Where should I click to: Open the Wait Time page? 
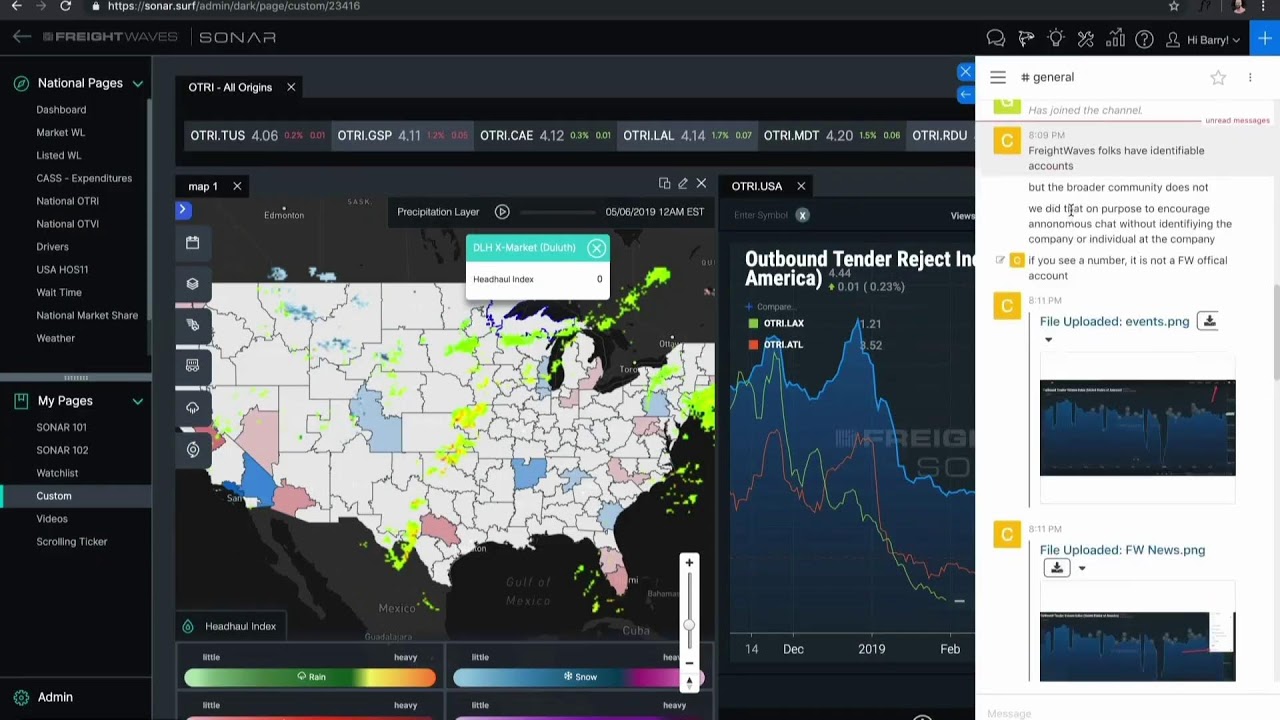tap(59, 292)
